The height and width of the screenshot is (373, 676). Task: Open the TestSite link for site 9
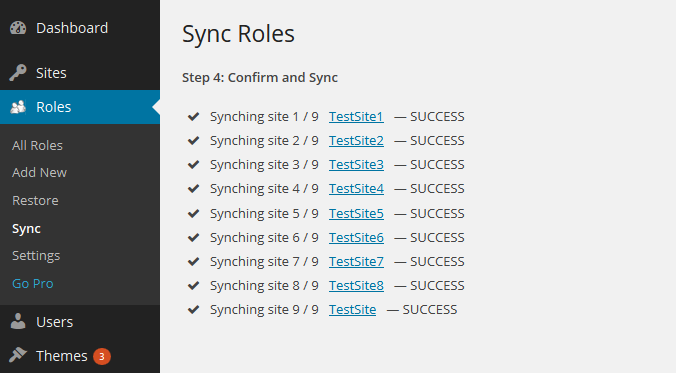point(353,310)
